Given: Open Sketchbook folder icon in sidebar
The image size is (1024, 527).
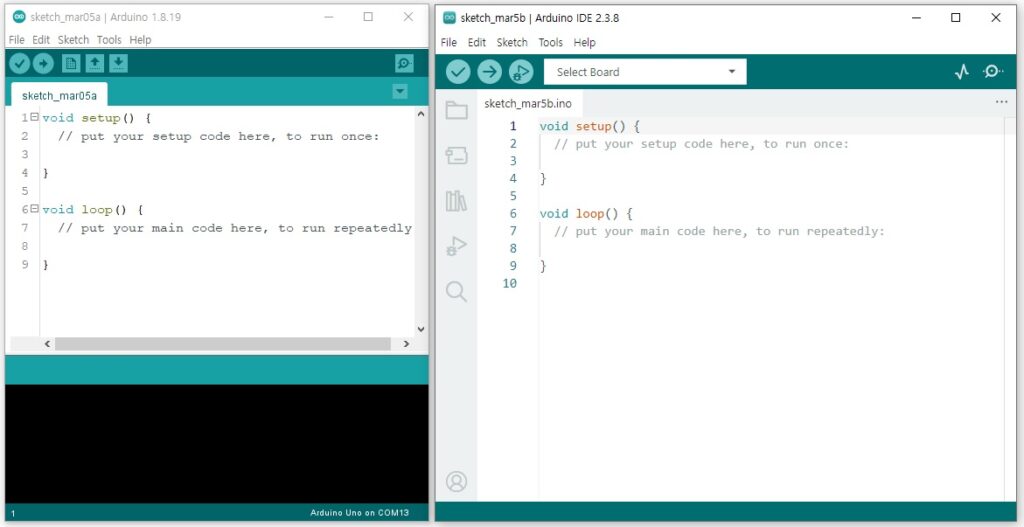Looking at the screenshot, I should point(457,111).
